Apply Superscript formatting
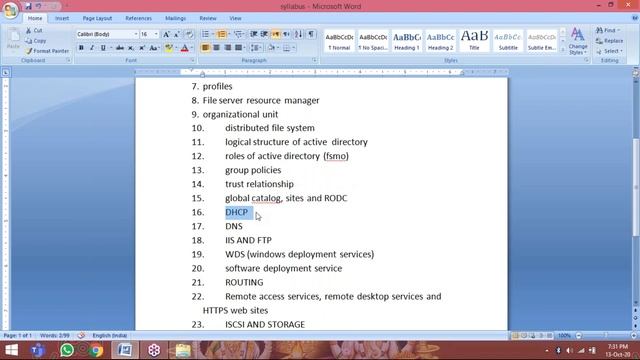This screenshot has width=640, height=360. tap(142, 48)
